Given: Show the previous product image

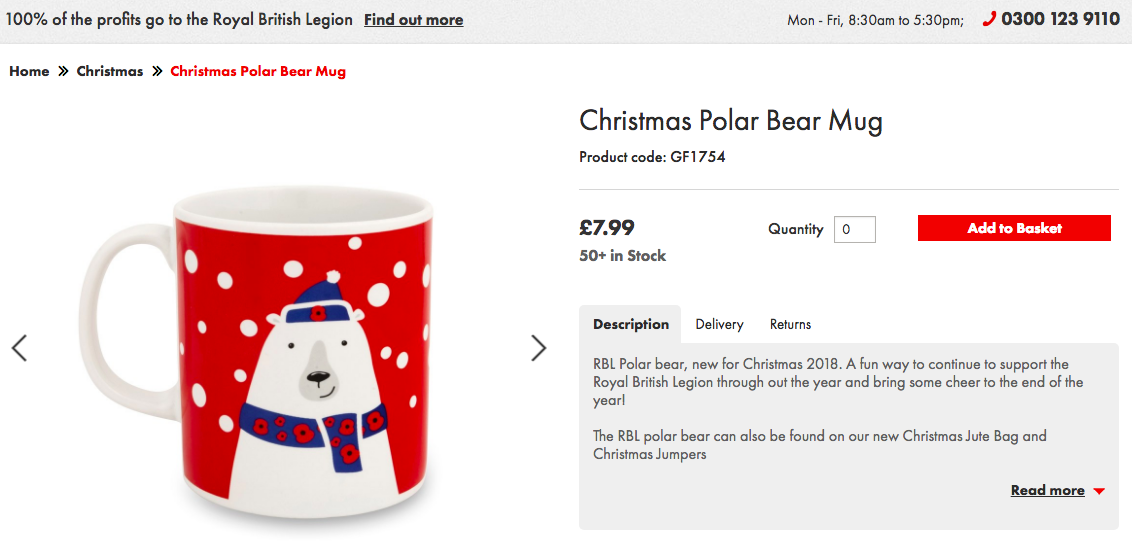Looking at the screenshot, I should [19, 348].
